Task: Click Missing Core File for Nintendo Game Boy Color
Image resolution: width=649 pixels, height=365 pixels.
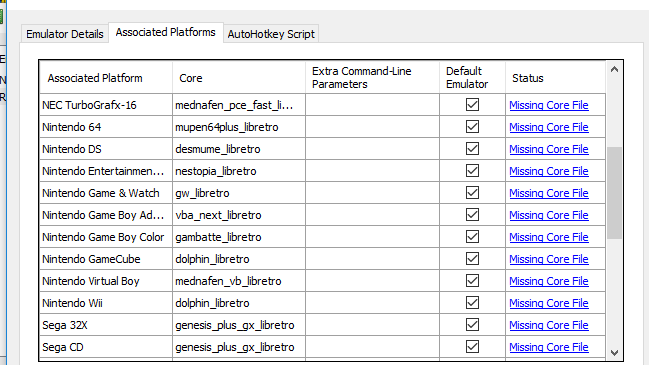Action: pyautogui.click(x=549, y=237)
